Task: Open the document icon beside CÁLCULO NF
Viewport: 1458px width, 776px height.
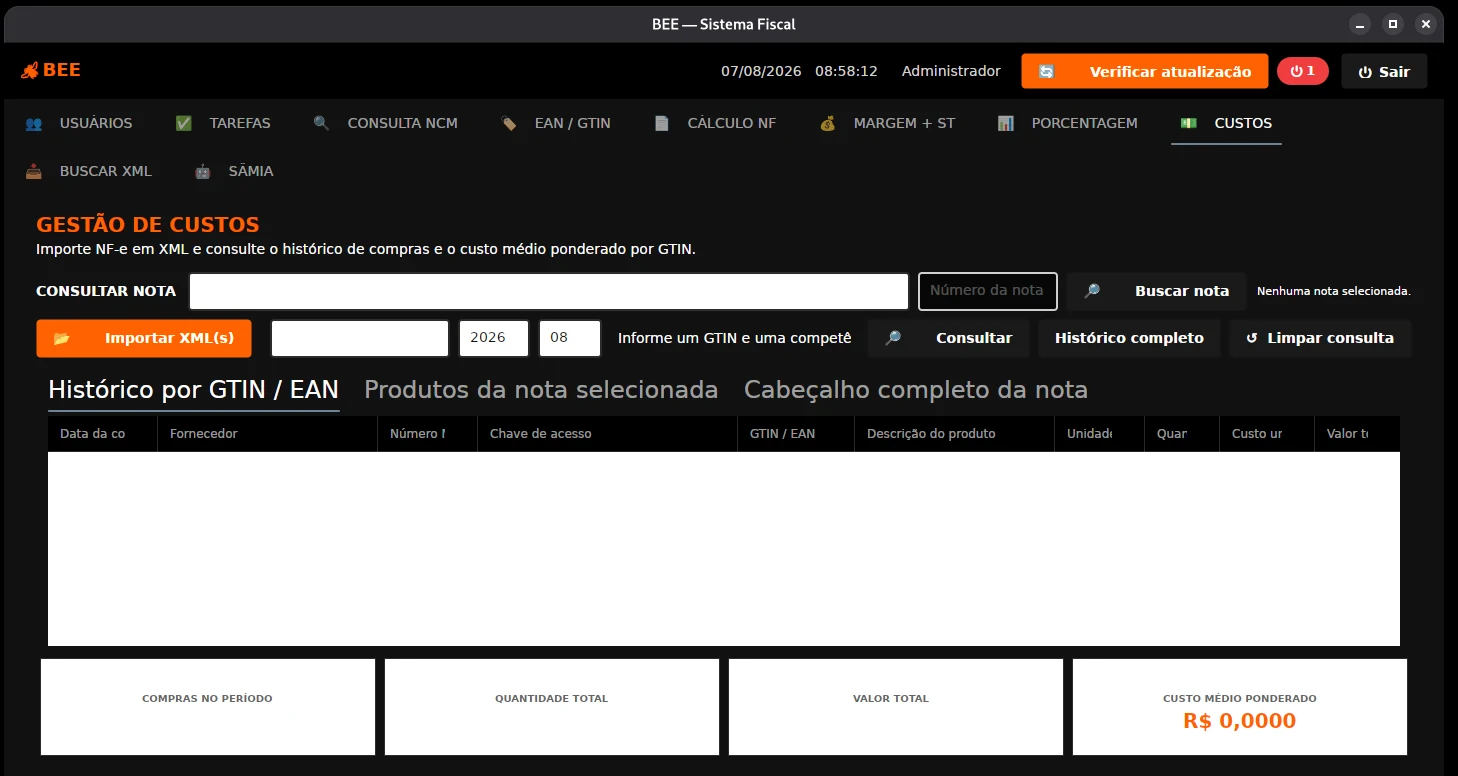Action: [662, 124]
